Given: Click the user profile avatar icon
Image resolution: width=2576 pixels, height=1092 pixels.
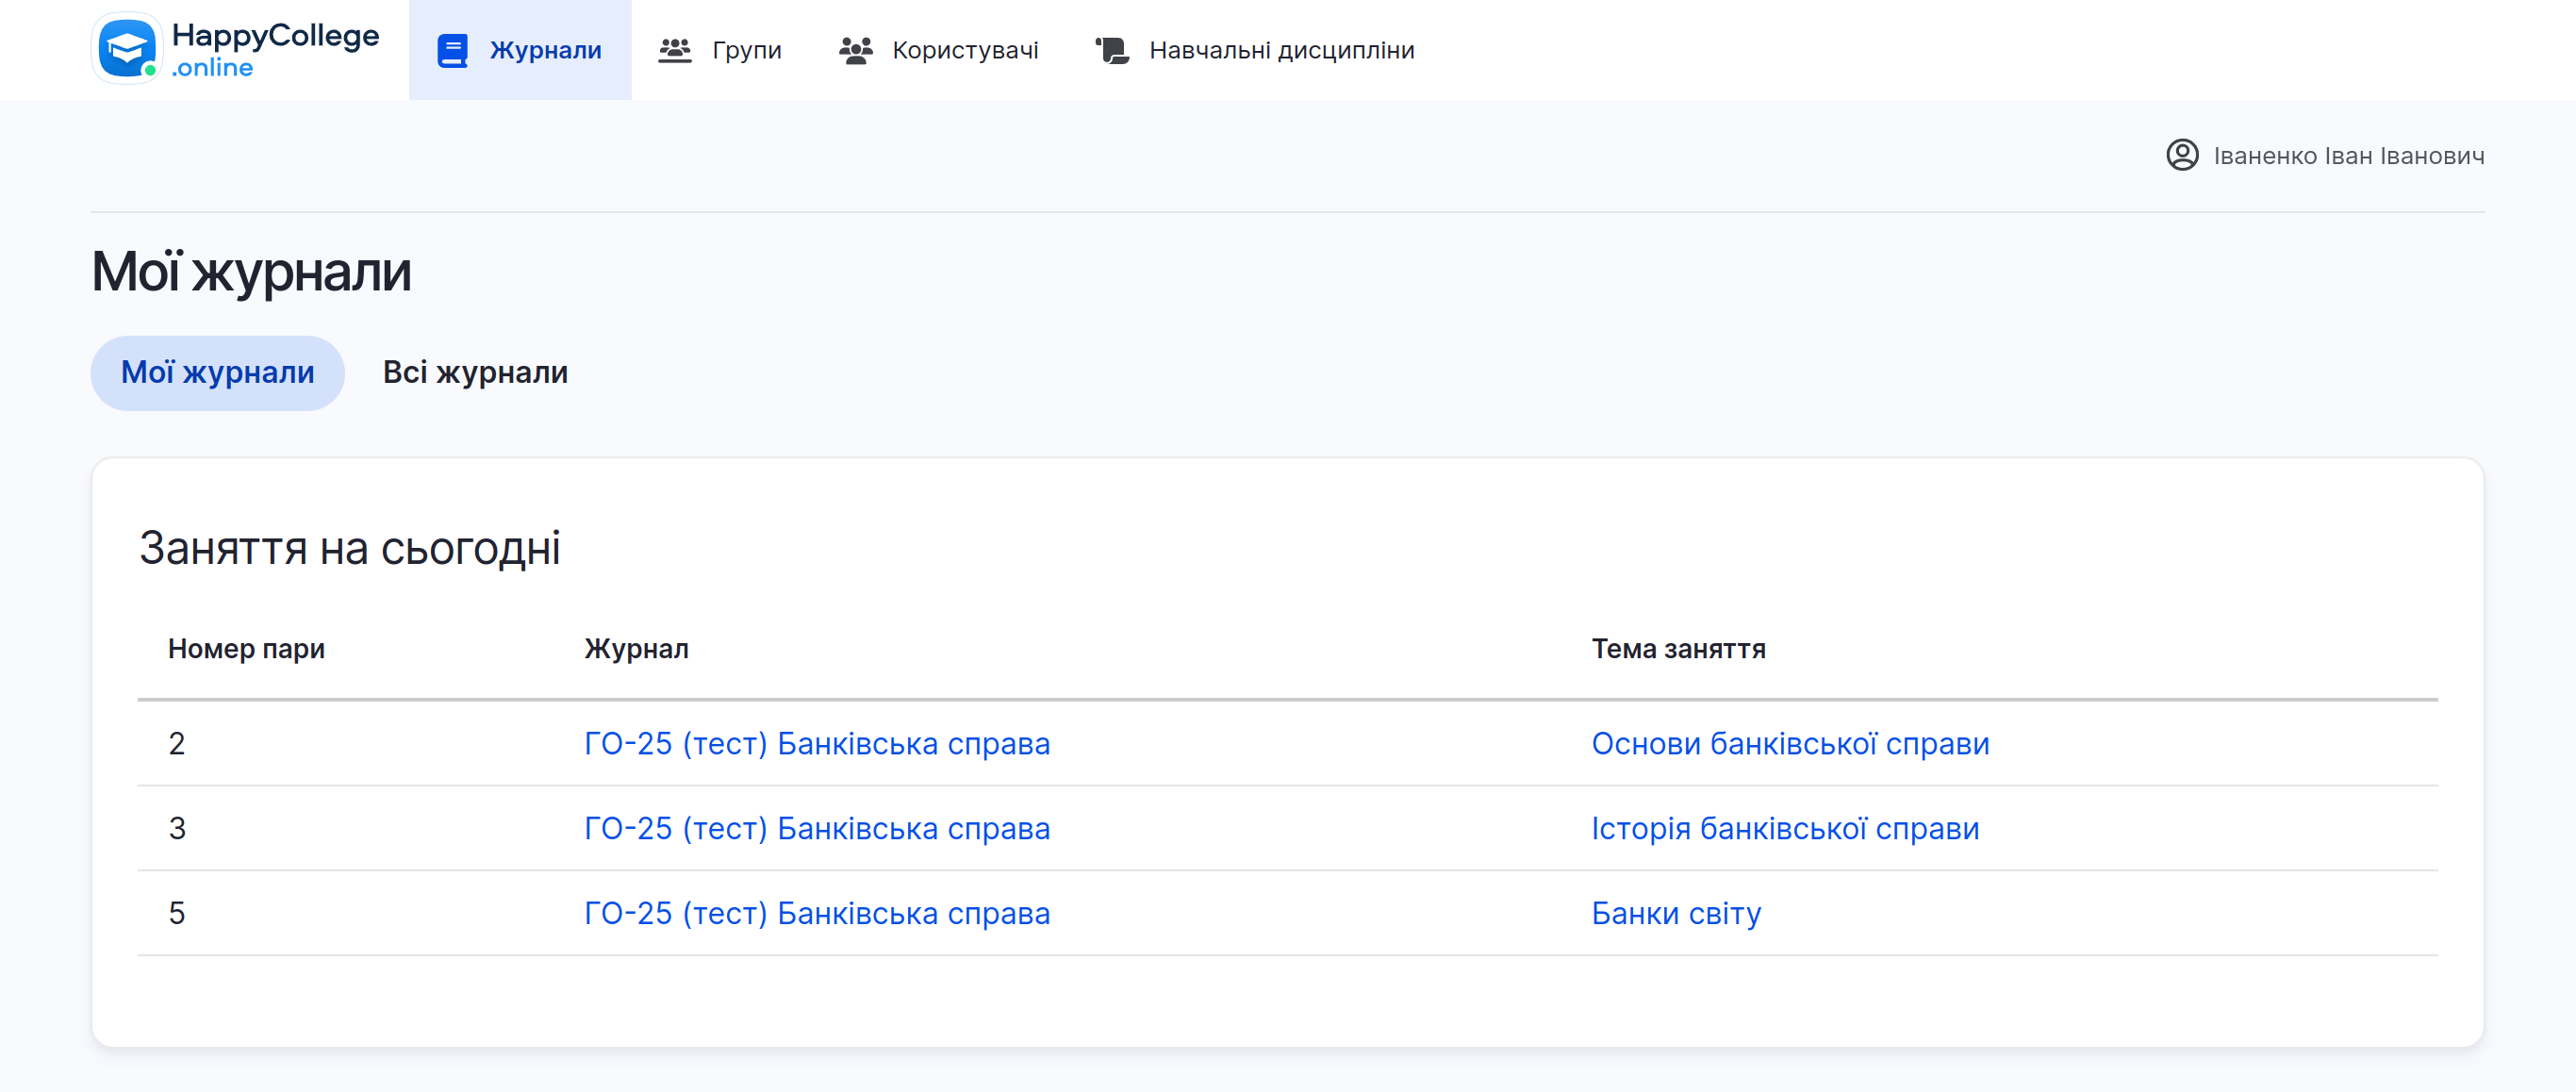Looking at the screenshot, I should click(x=2181, y=155).
